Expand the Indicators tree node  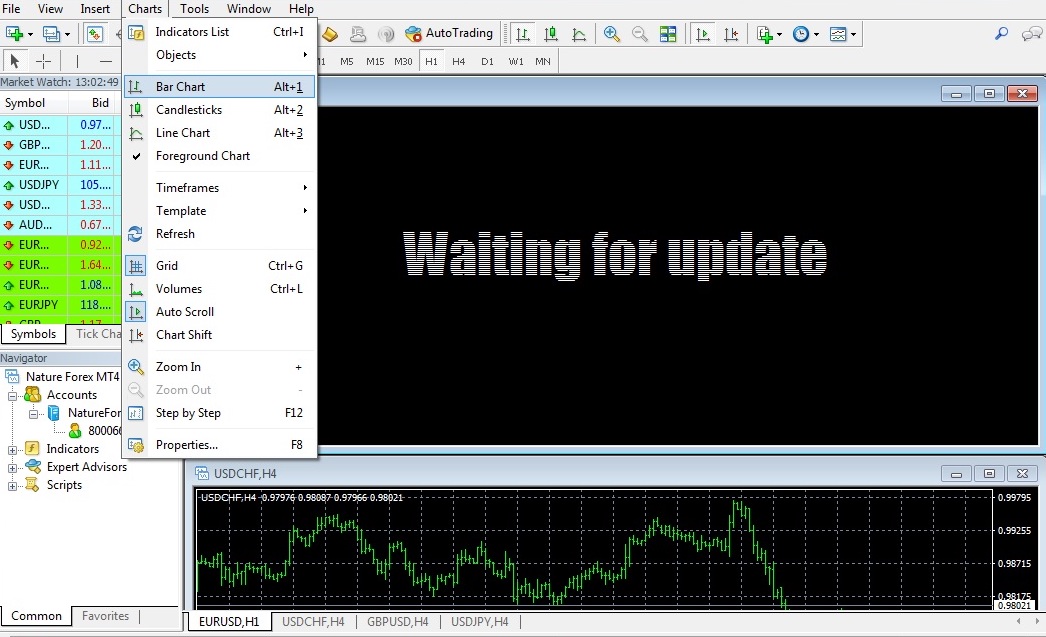point(12,450)
